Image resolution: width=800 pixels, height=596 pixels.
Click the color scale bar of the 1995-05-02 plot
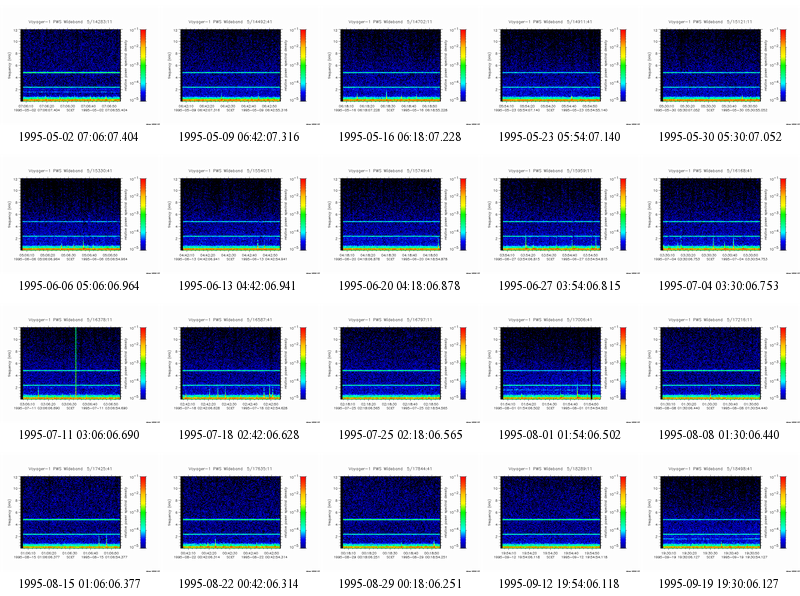click(143, 65)
